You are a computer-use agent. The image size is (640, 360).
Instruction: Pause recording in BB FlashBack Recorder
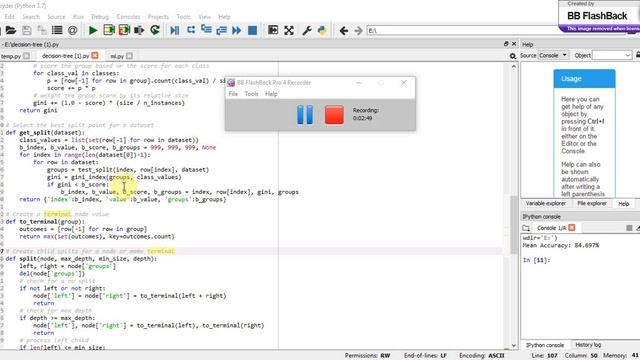pos(305,114)
